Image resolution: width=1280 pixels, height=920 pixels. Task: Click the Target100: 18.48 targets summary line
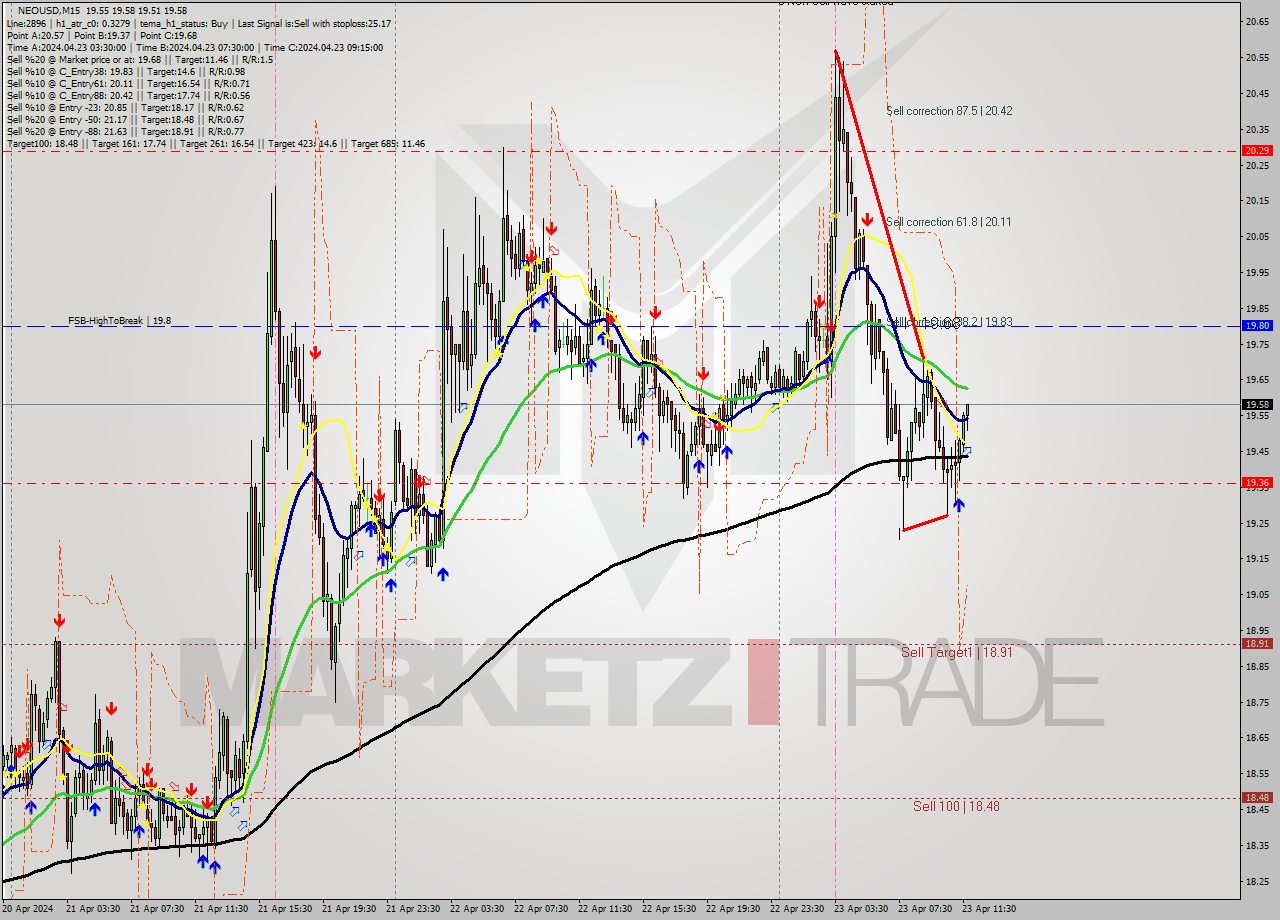tap(216, 144)
